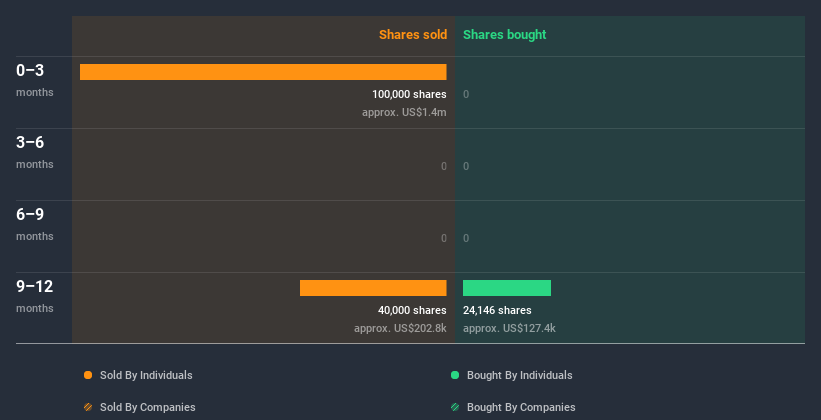Screen dimensions: 821x420
Task: Click the zero bought value in 6–9 months row
Action: [x=466, y=238]
